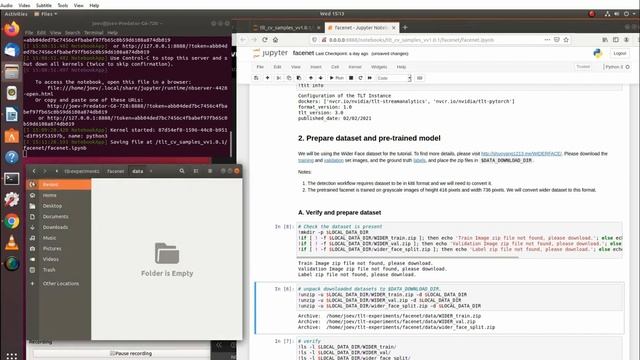Cut selected cells with scissors icon

click(279, 78)
